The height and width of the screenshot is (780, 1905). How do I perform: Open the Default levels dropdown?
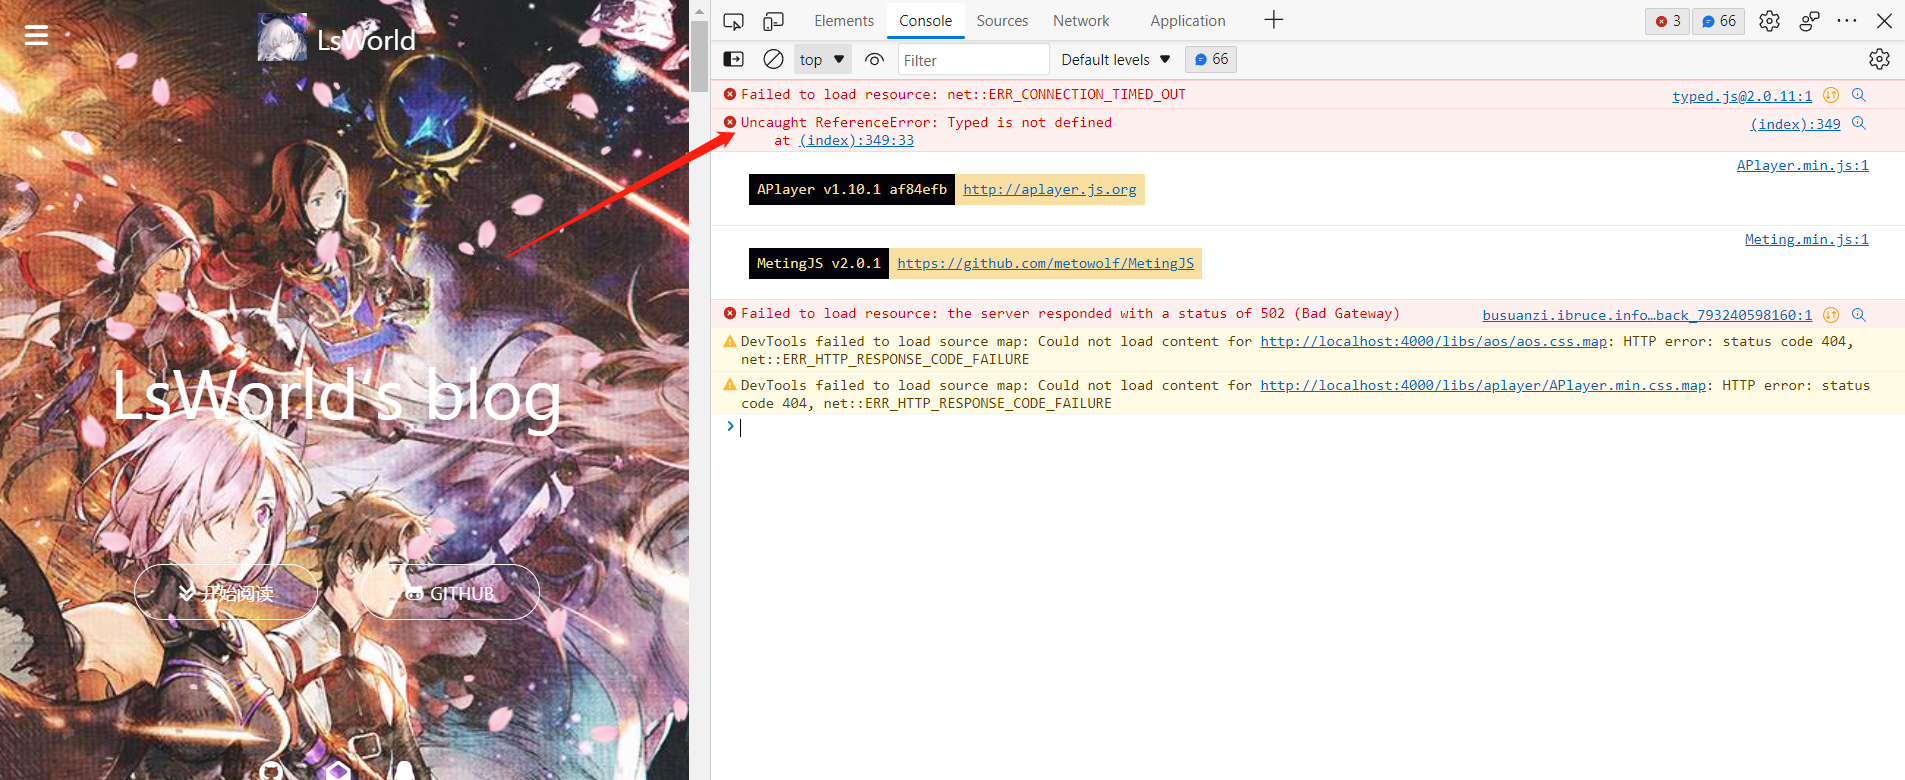pyautogui.click(x=1115, y=60)
